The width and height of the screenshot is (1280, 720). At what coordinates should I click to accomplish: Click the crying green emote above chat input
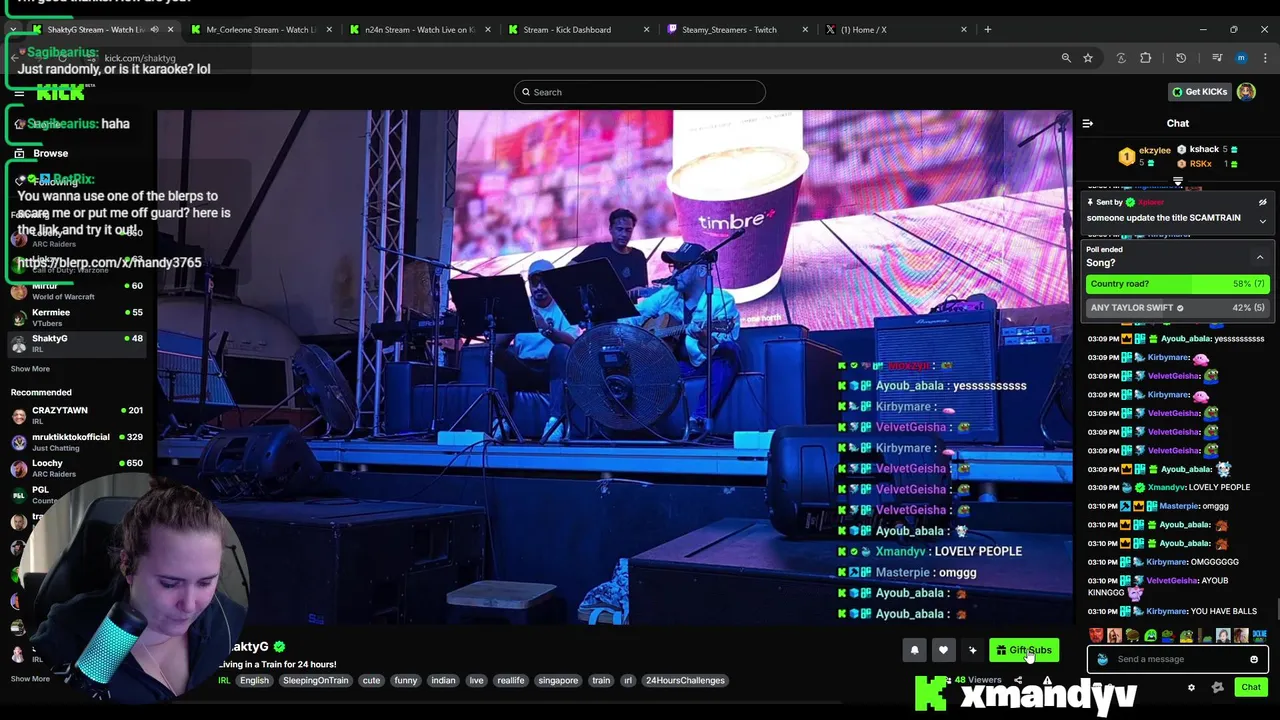1150,635
